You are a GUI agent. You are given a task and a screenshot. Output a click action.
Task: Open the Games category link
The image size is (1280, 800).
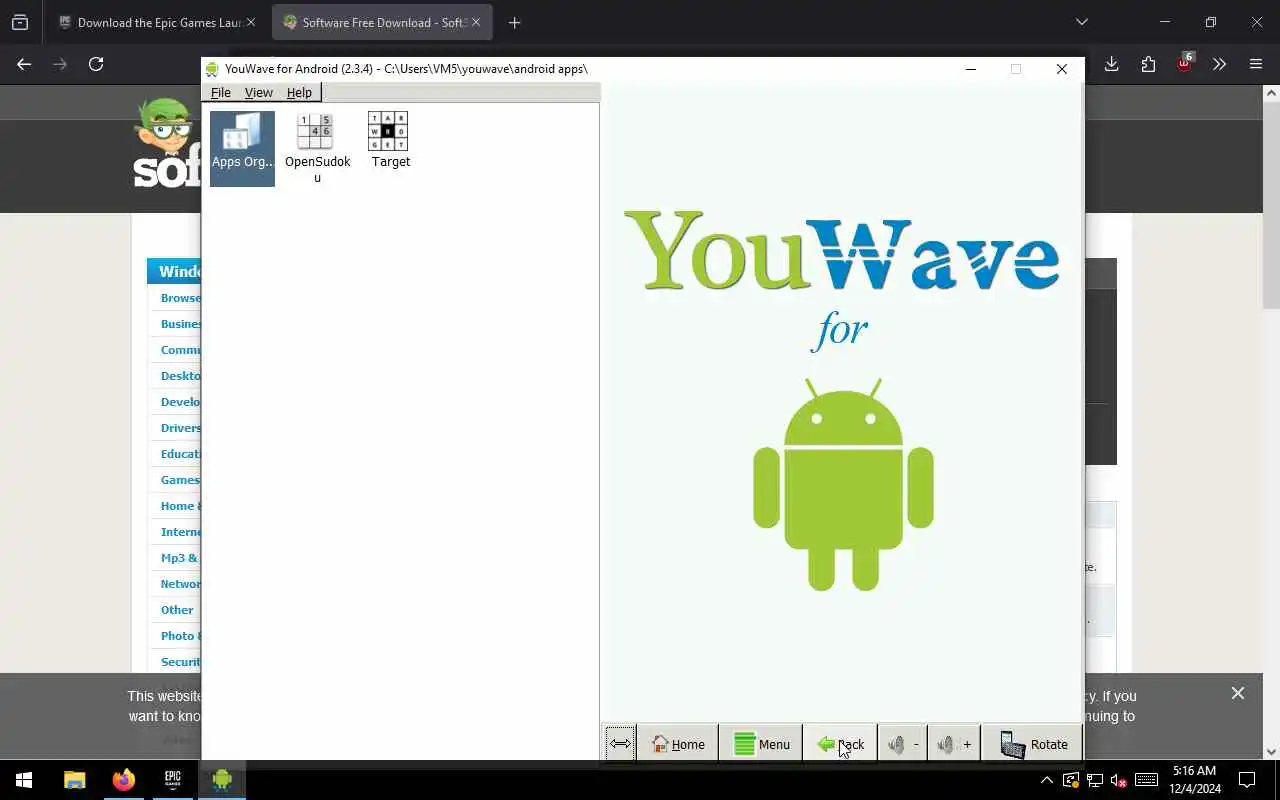[180, 480]
